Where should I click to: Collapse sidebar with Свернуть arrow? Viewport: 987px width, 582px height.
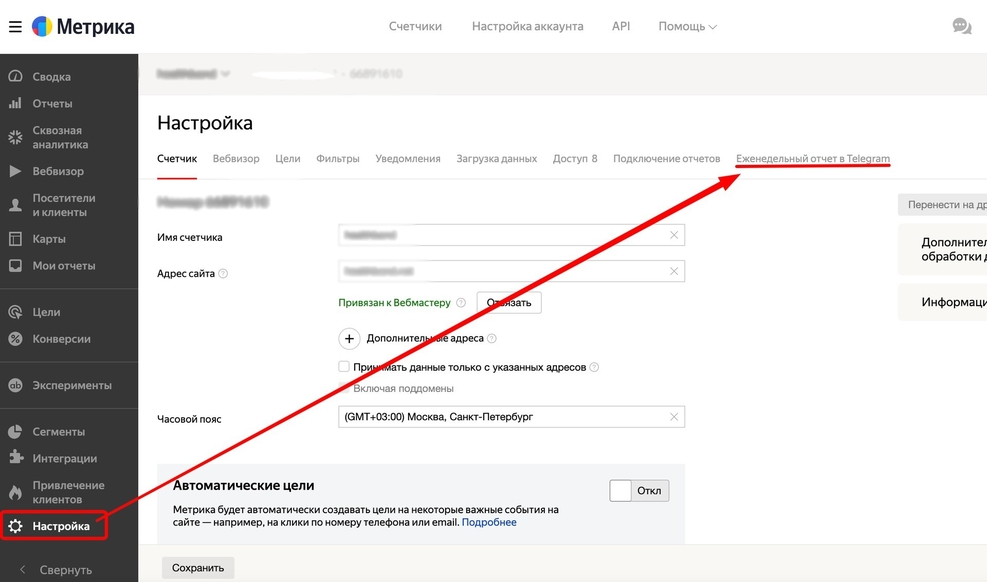click(23, 569)
